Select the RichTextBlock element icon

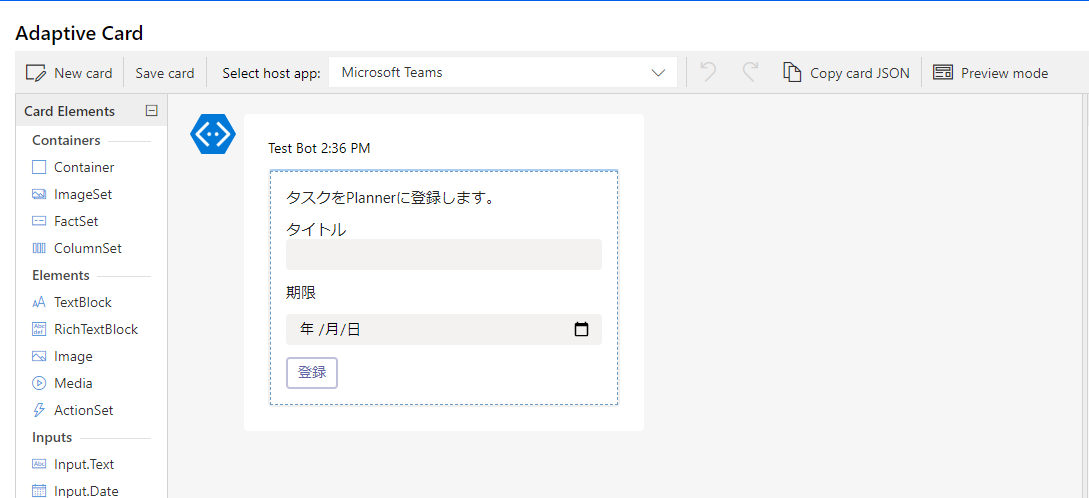[39, 329]
